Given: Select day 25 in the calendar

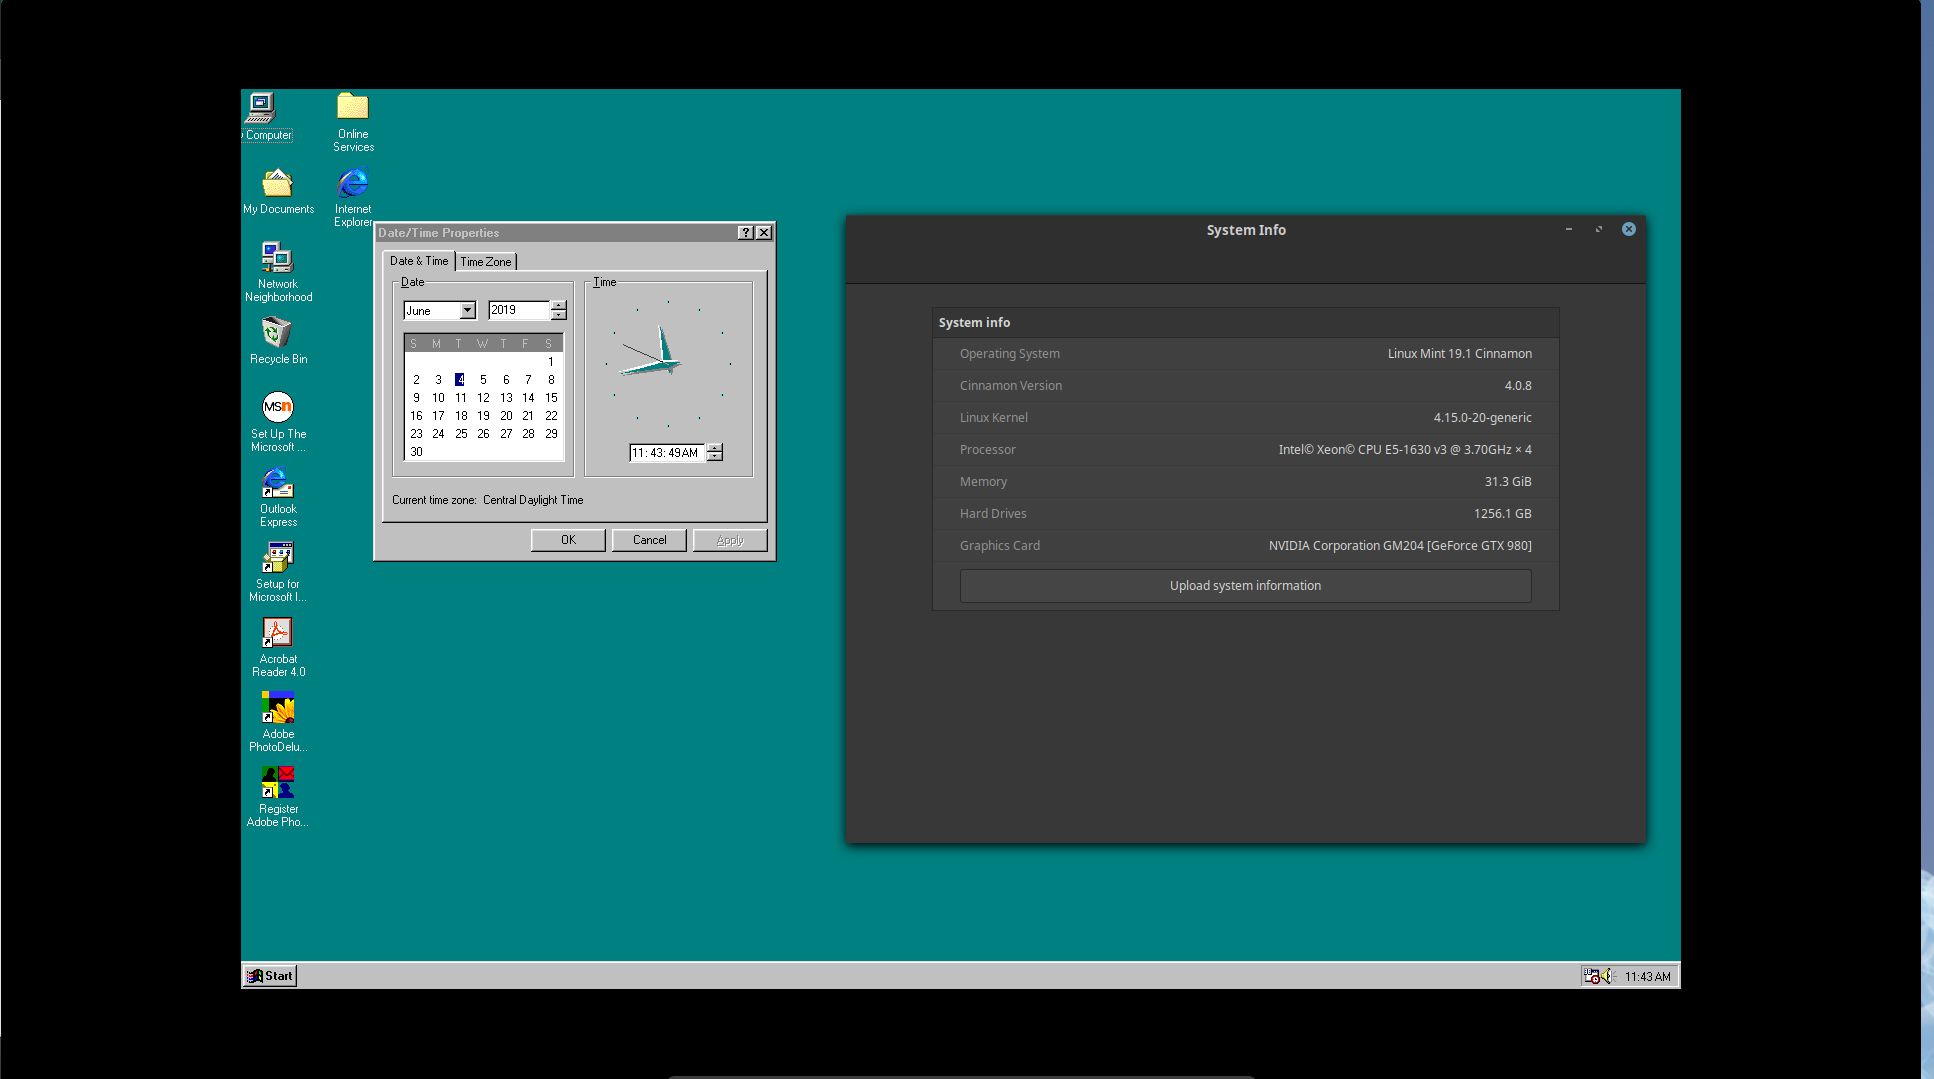Looking at the screenshot, I should point(461,434).
